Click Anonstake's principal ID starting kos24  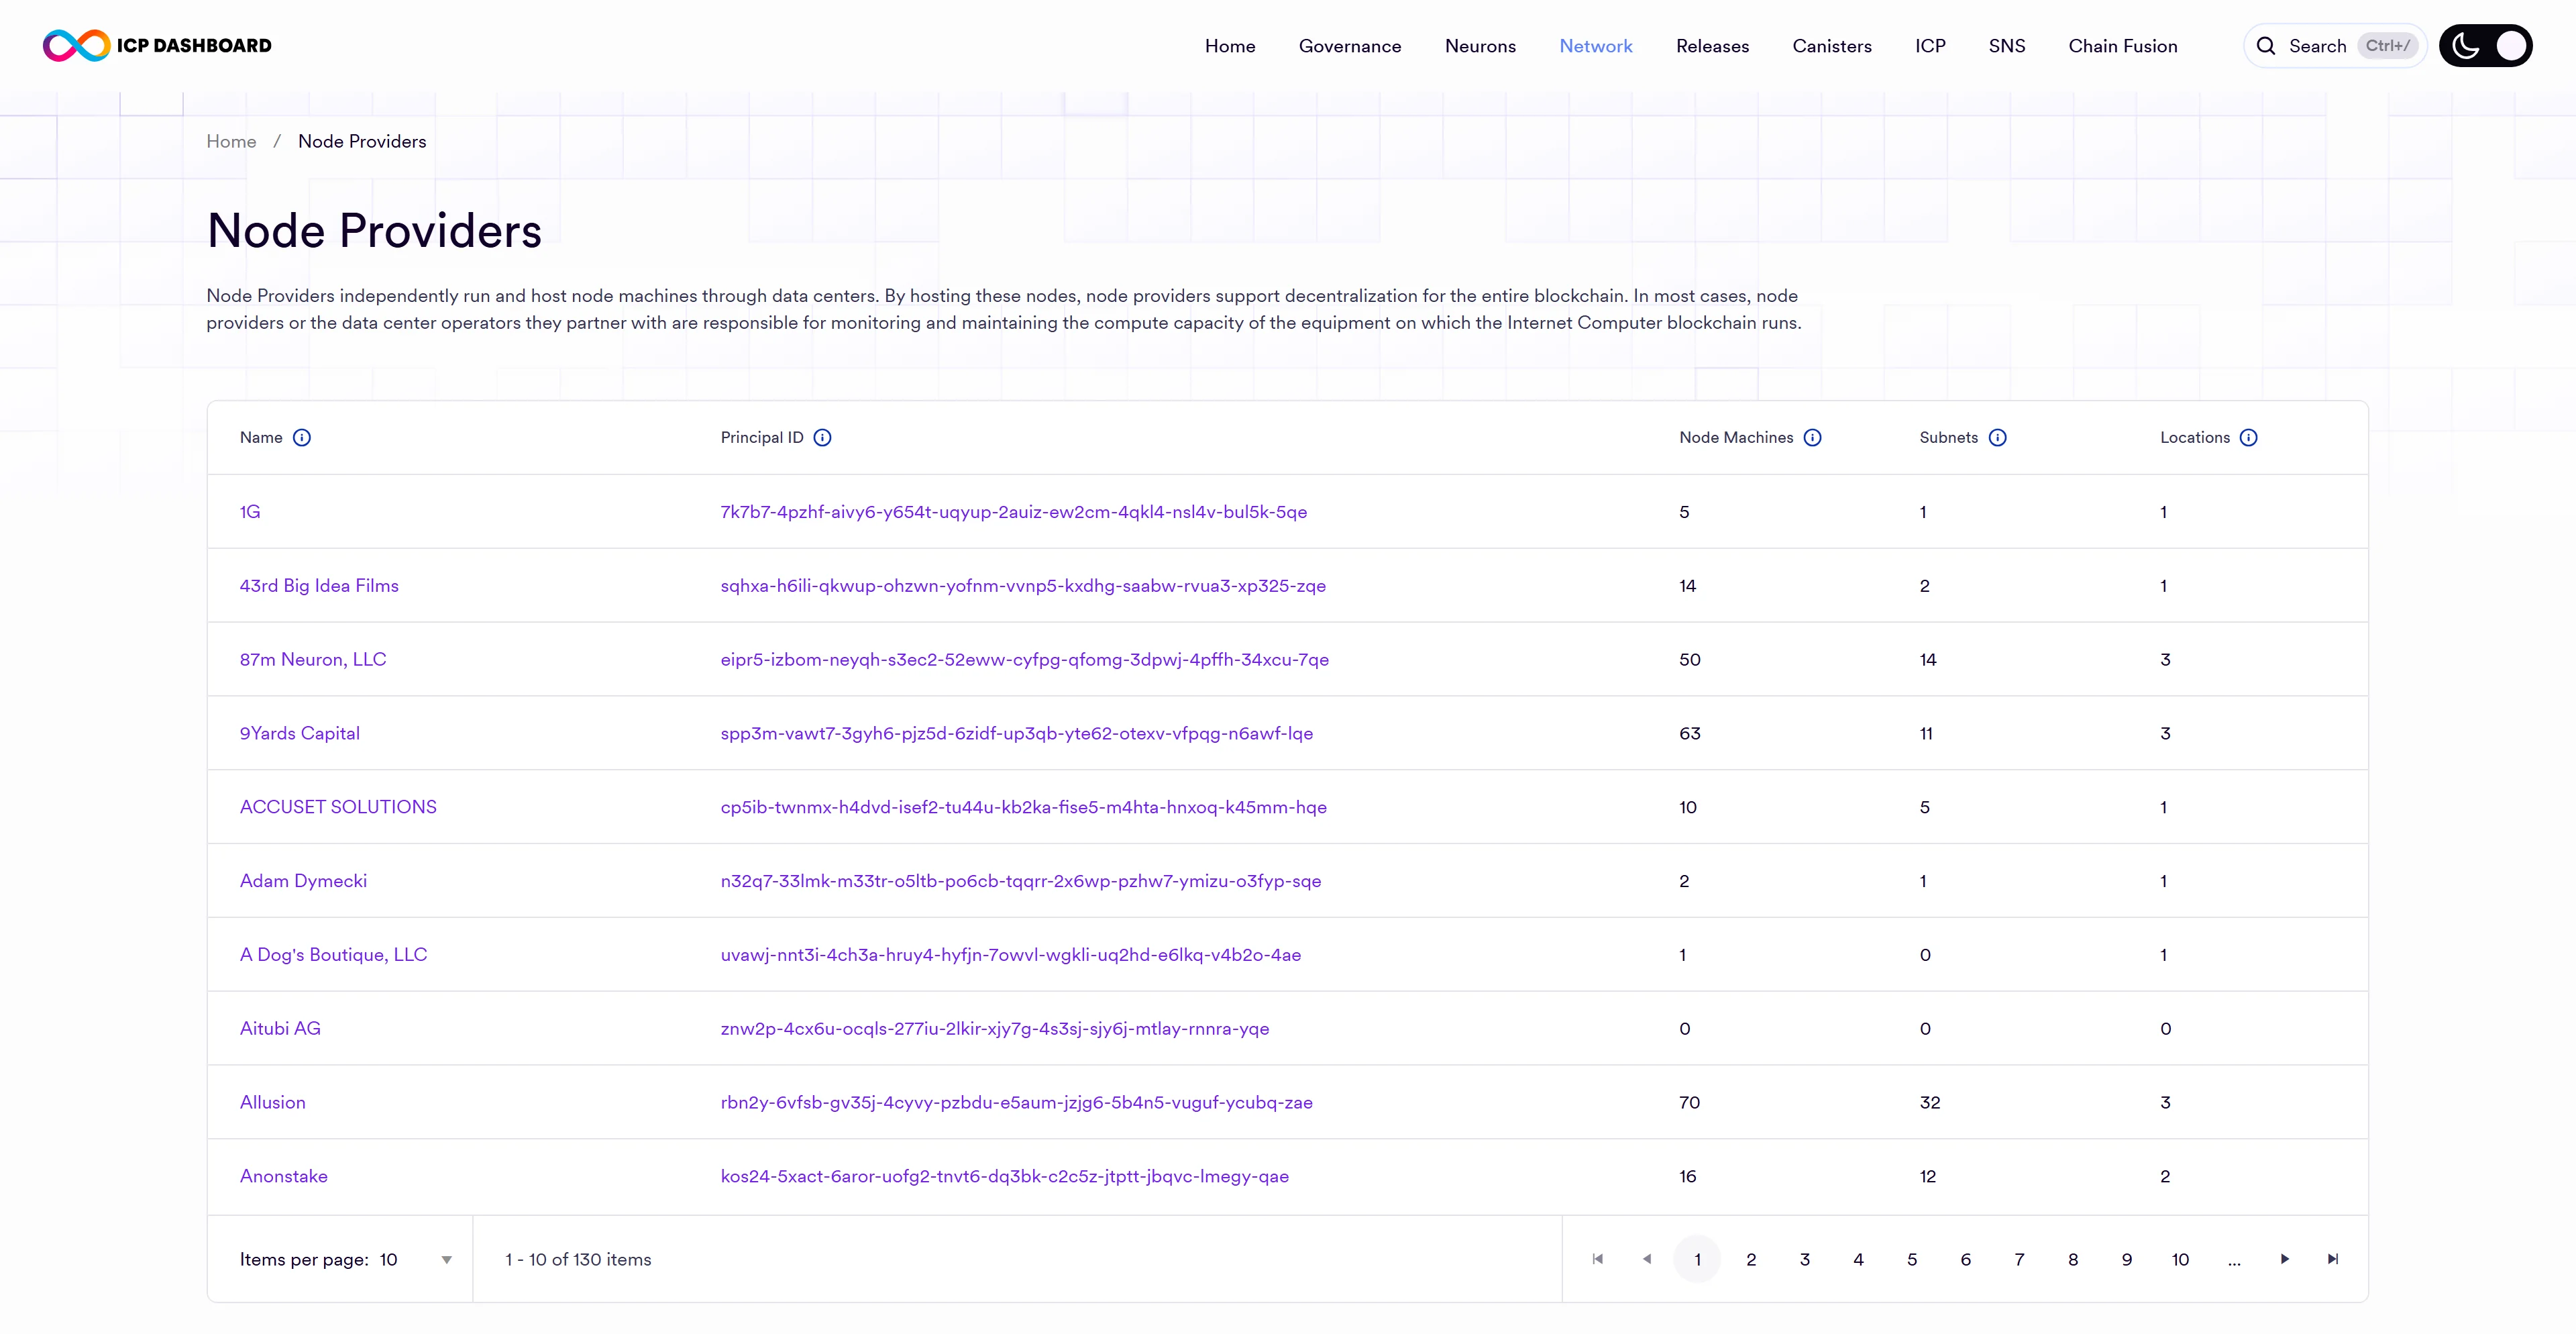click(x=1005, y=1176)
